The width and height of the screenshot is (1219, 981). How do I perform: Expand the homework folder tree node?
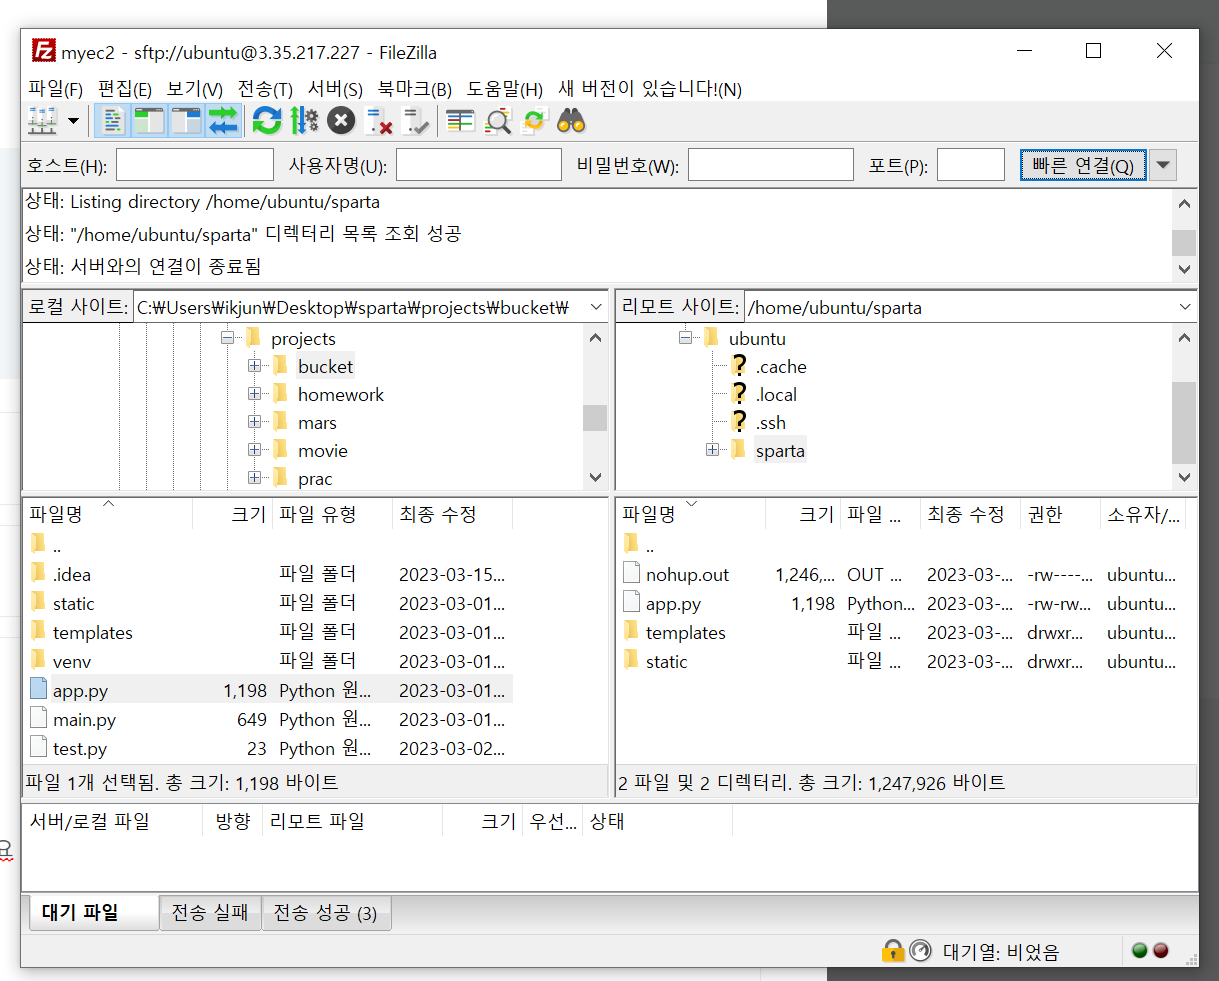point(254,394)
